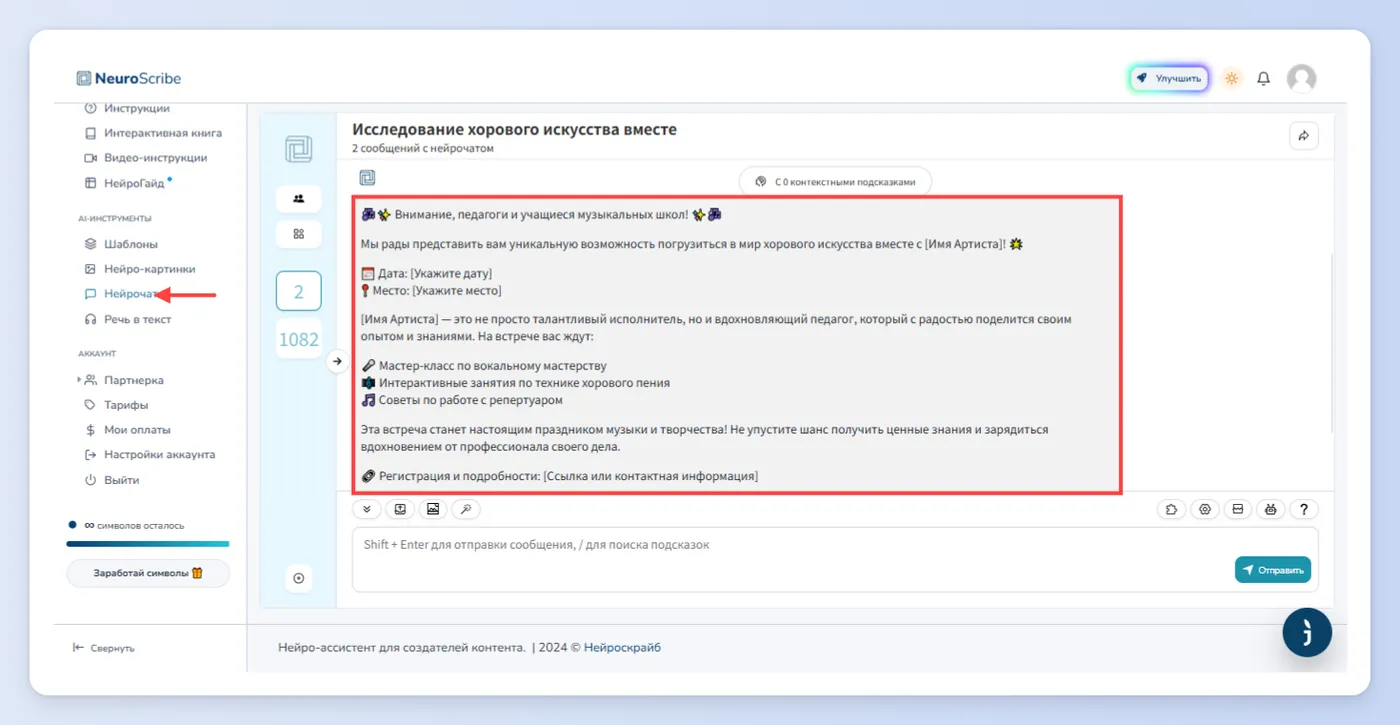Click Заработай символы button
The height and width of the screenshot is (725, 1400).
(x=148, y=573)
